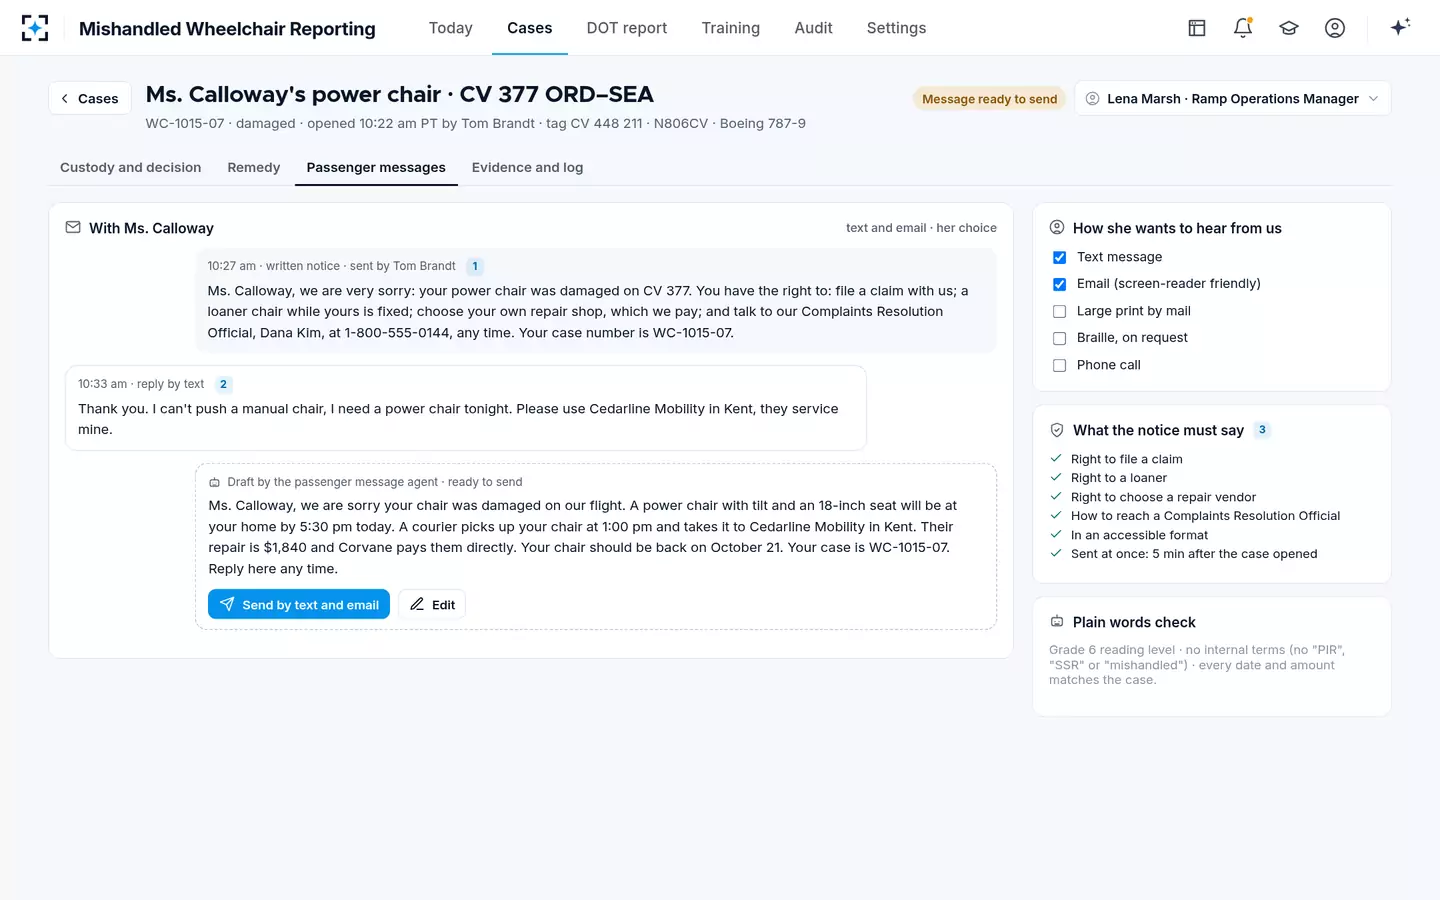Open the Training section
The image size is (1440, 900).
731,28
